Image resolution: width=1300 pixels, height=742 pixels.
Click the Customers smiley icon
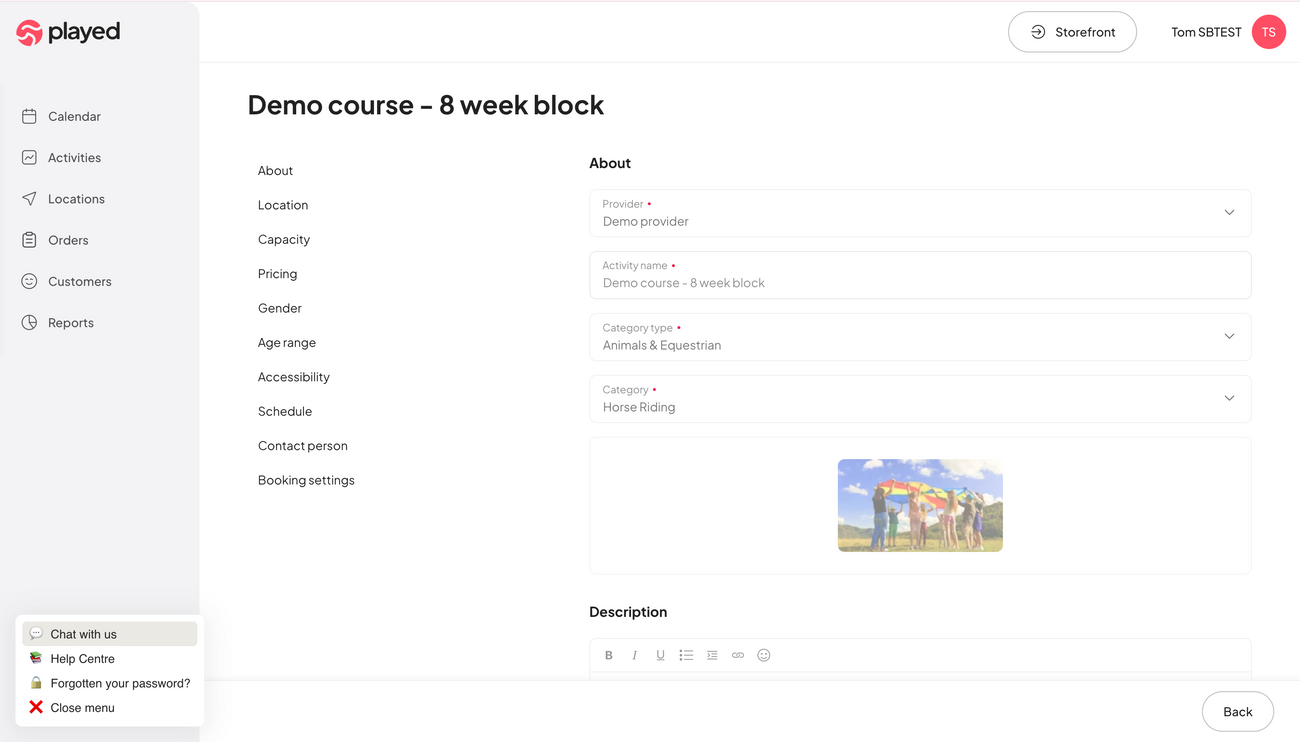click(30, 281)
